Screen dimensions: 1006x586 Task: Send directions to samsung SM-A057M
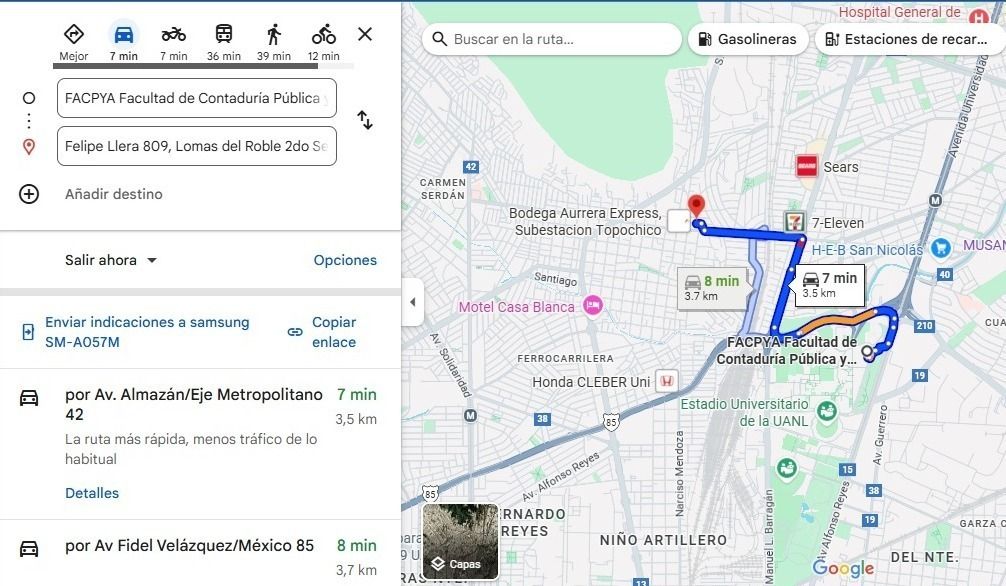(x=147, y=332)
